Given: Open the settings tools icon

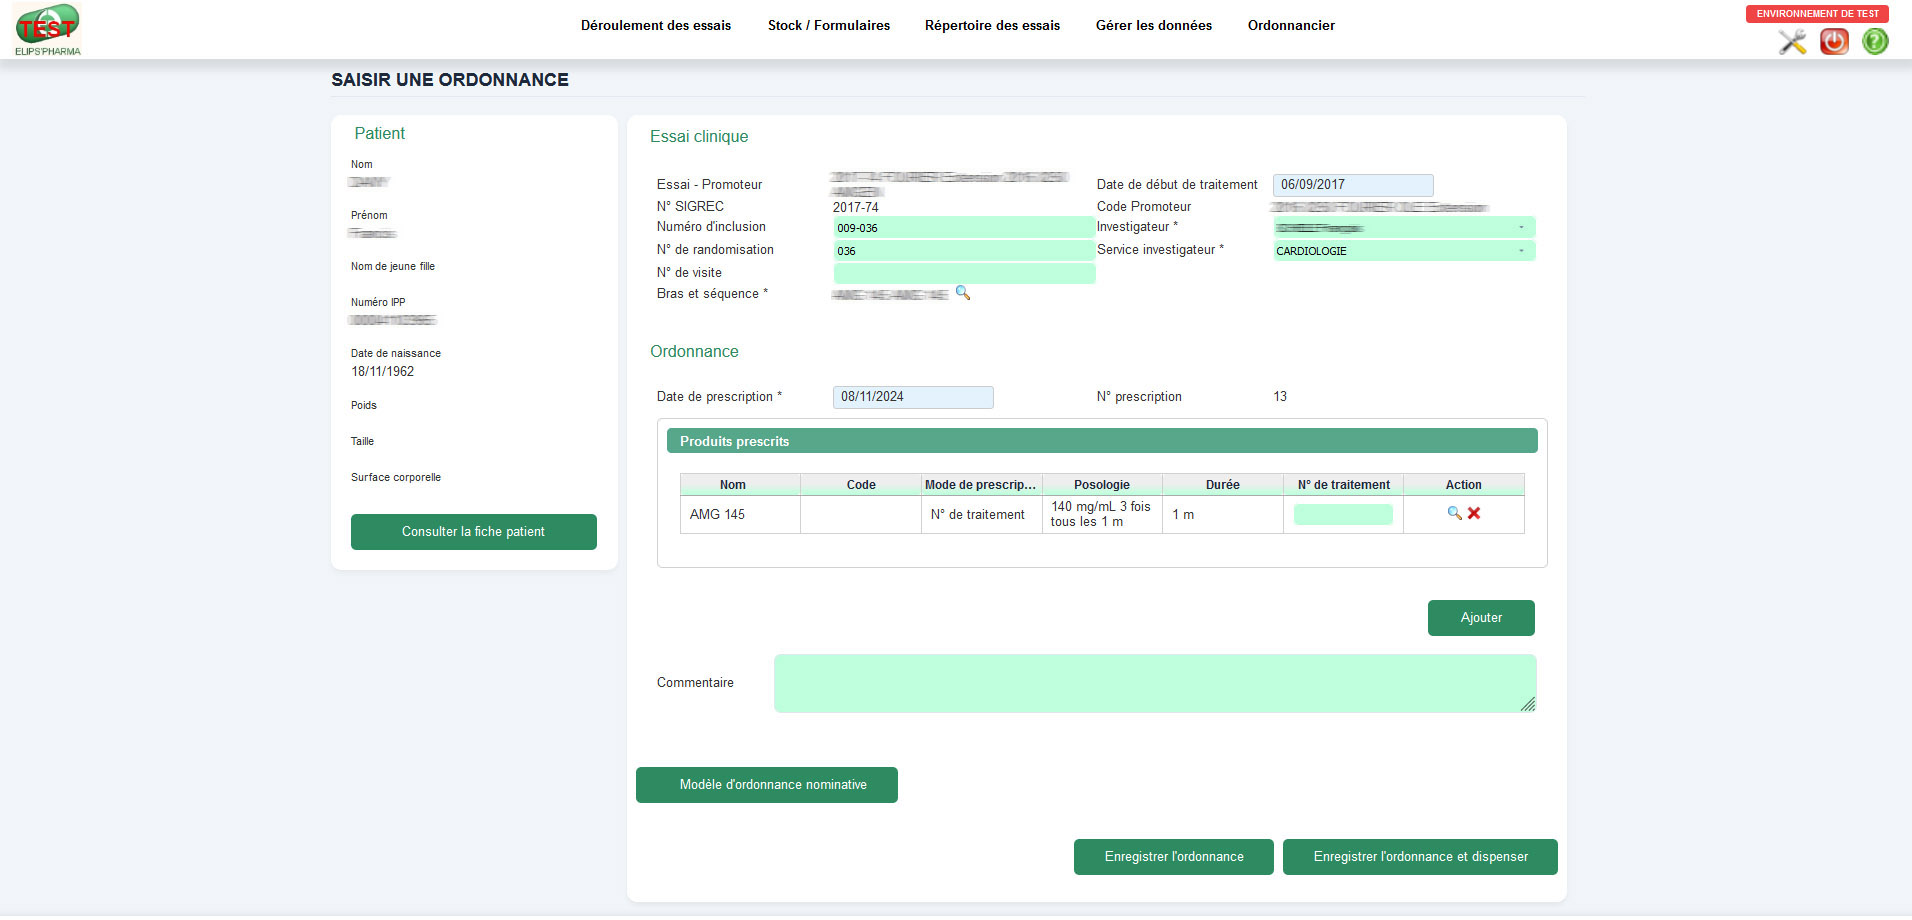Looking at the screenshot, I should [1792, 42].
